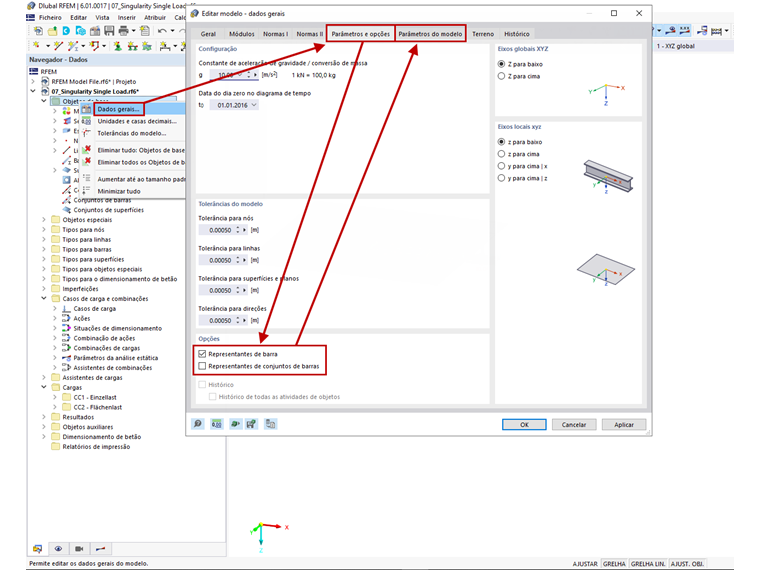Click the copy pages icon in dialog footer

click(270, 424)
